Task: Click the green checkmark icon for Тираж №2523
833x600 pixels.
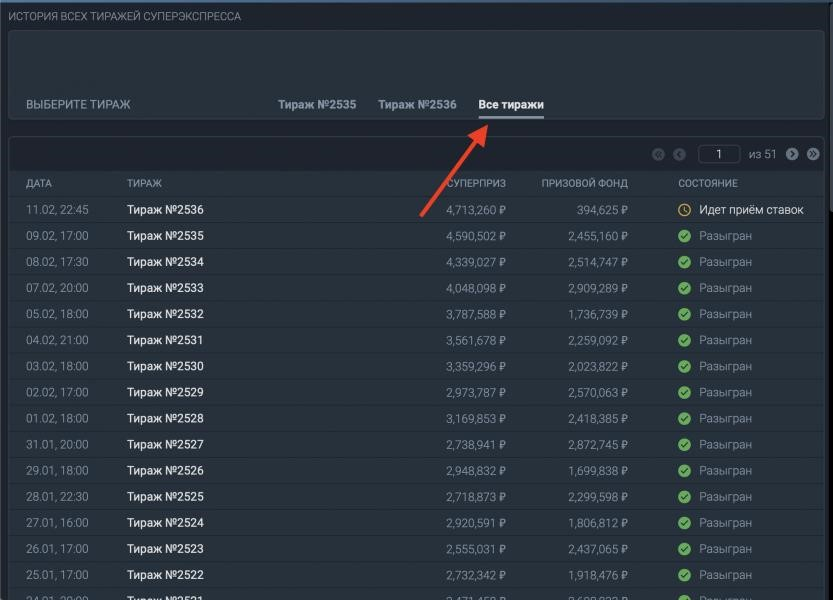Action: coord(684,549)
